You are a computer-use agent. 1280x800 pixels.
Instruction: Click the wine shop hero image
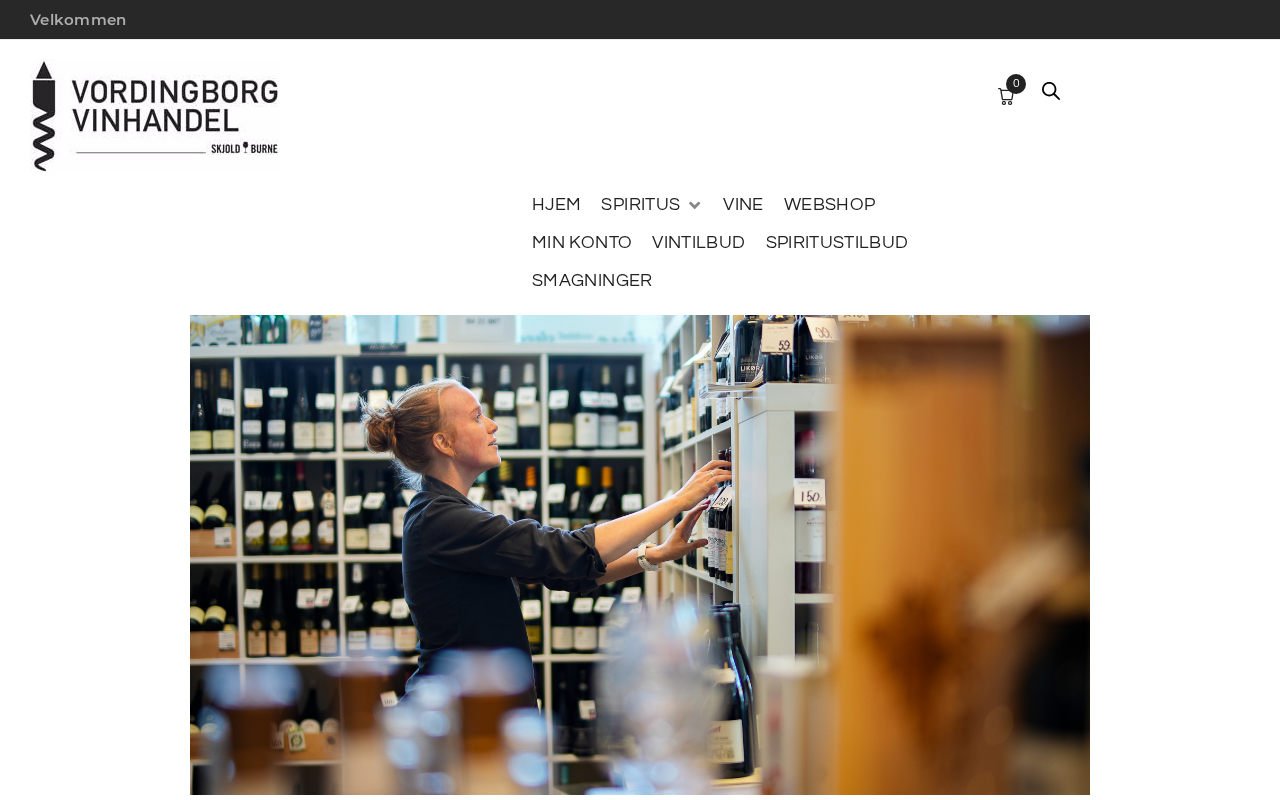640,555
